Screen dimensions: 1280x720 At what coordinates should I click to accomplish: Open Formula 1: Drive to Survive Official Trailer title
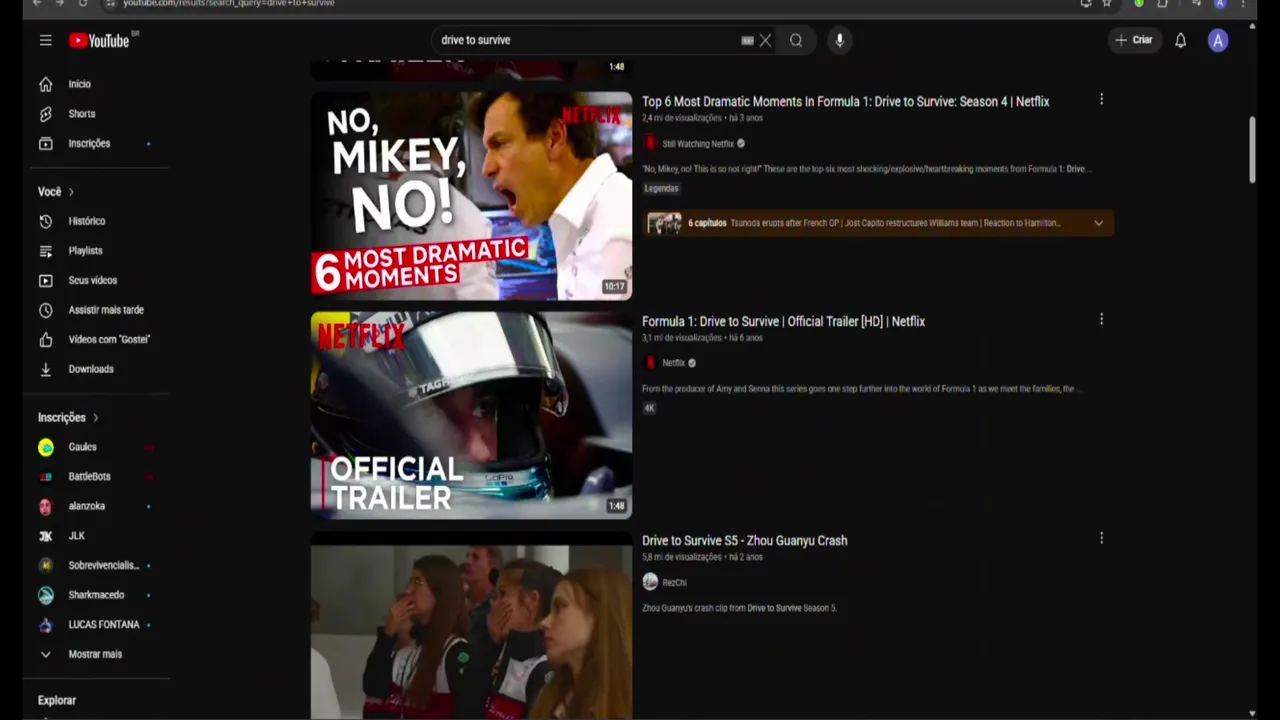783,321
